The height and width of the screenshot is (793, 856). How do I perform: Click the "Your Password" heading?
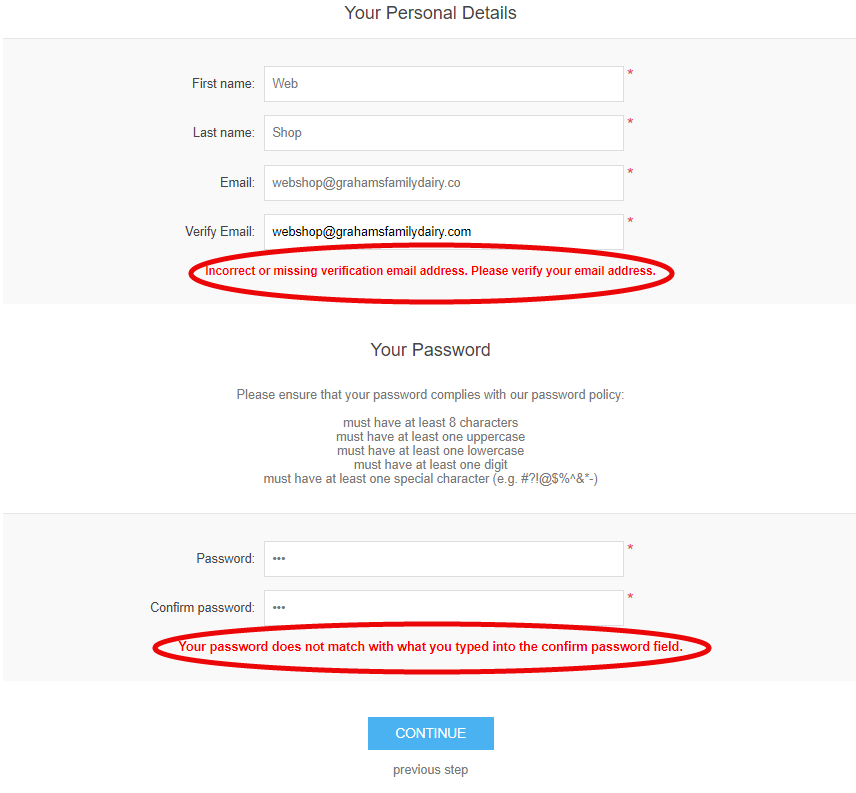430,350
